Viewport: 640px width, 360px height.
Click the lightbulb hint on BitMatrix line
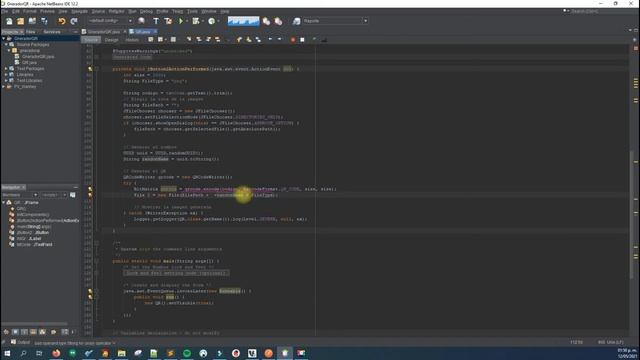90,189
